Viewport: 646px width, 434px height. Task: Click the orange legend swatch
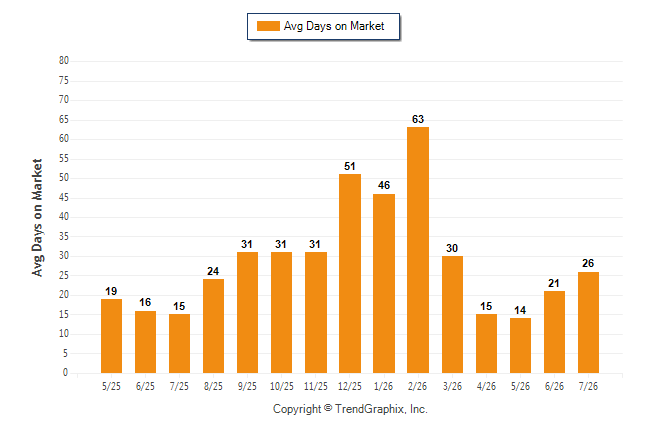coord(268,26)
